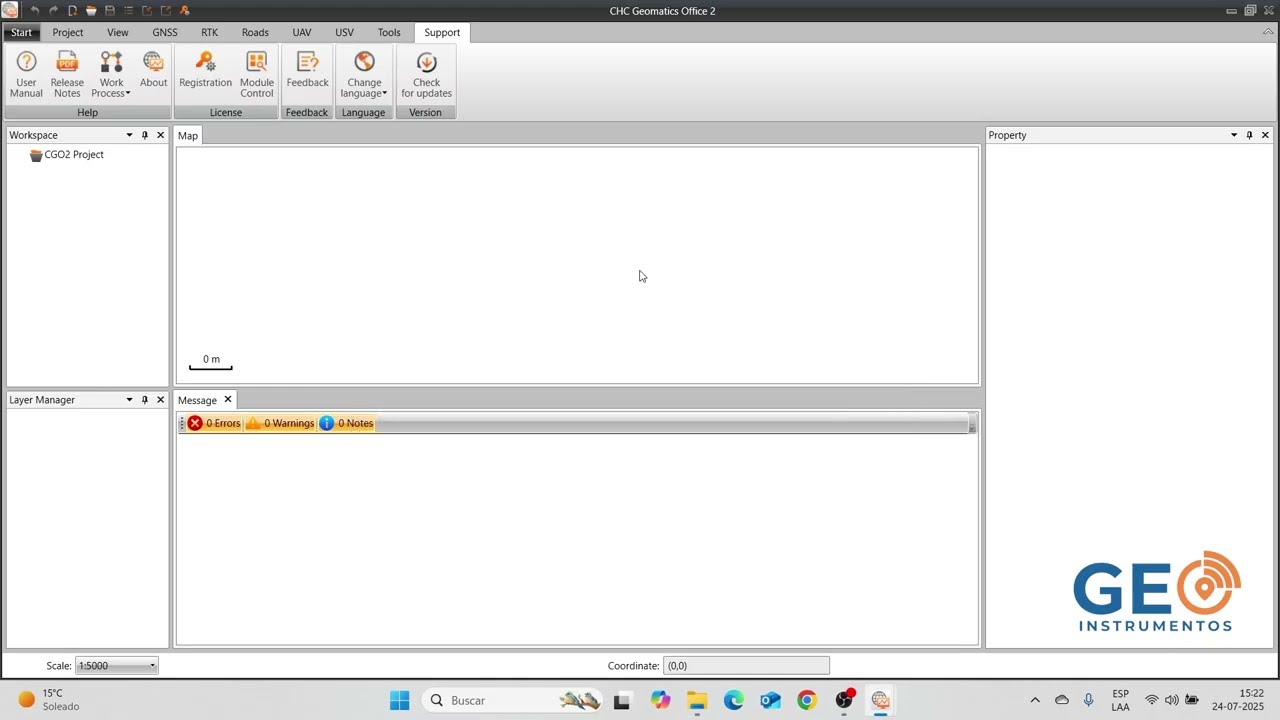
Task: Show hidden system tray icons
Action: click(x=1035, y=700)
